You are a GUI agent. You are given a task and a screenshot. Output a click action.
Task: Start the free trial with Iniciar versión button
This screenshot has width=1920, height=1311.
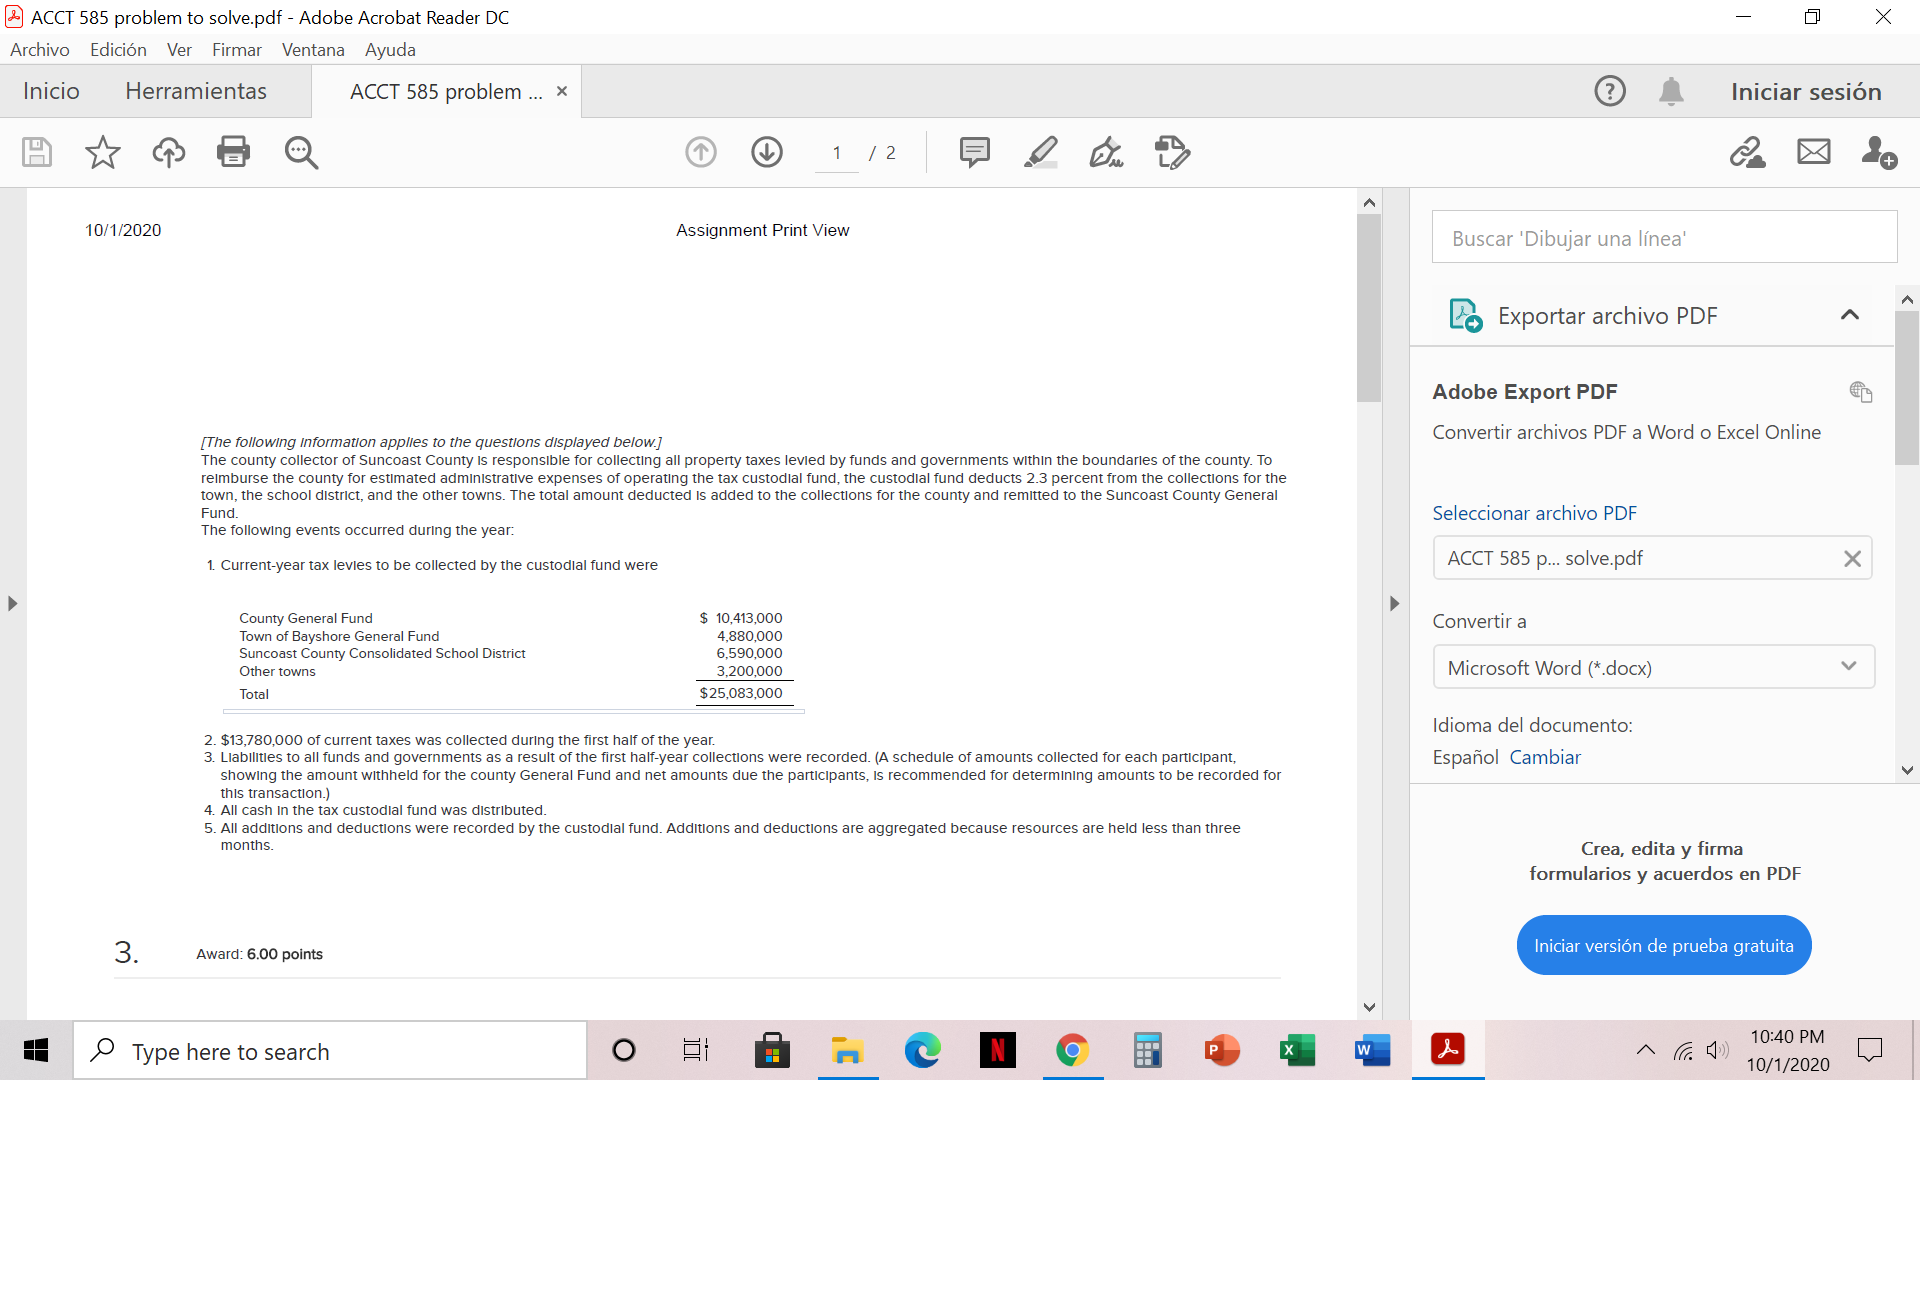pyautogui.click(x=1663, y=944)
